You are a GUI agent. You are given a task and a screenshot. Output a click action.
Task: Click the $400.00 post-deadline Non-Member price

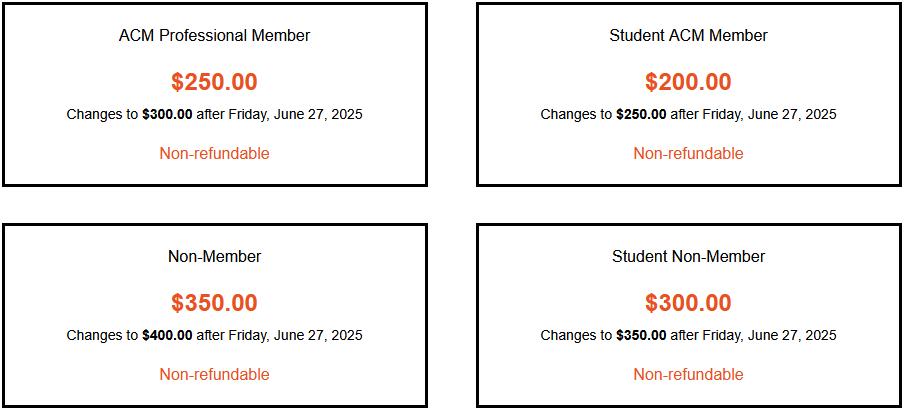[x=167, y=335]
